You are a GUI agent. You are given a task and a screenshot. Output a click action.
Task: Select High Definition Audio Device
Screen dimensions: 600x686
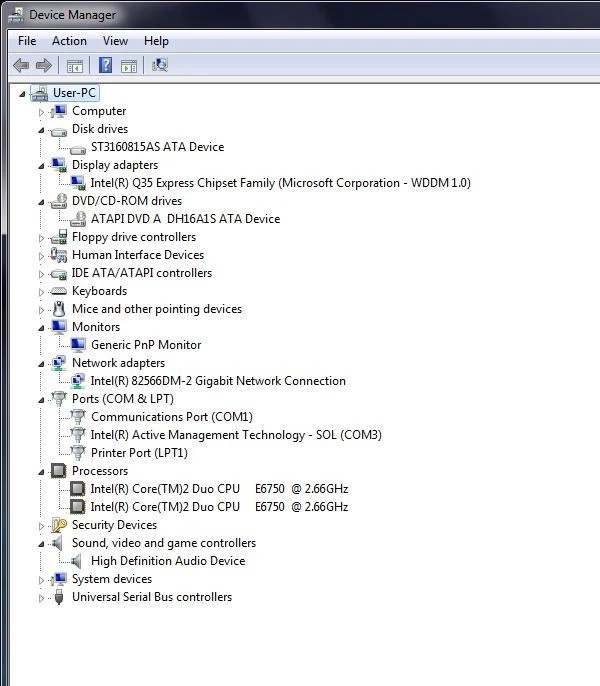point(168,560)
